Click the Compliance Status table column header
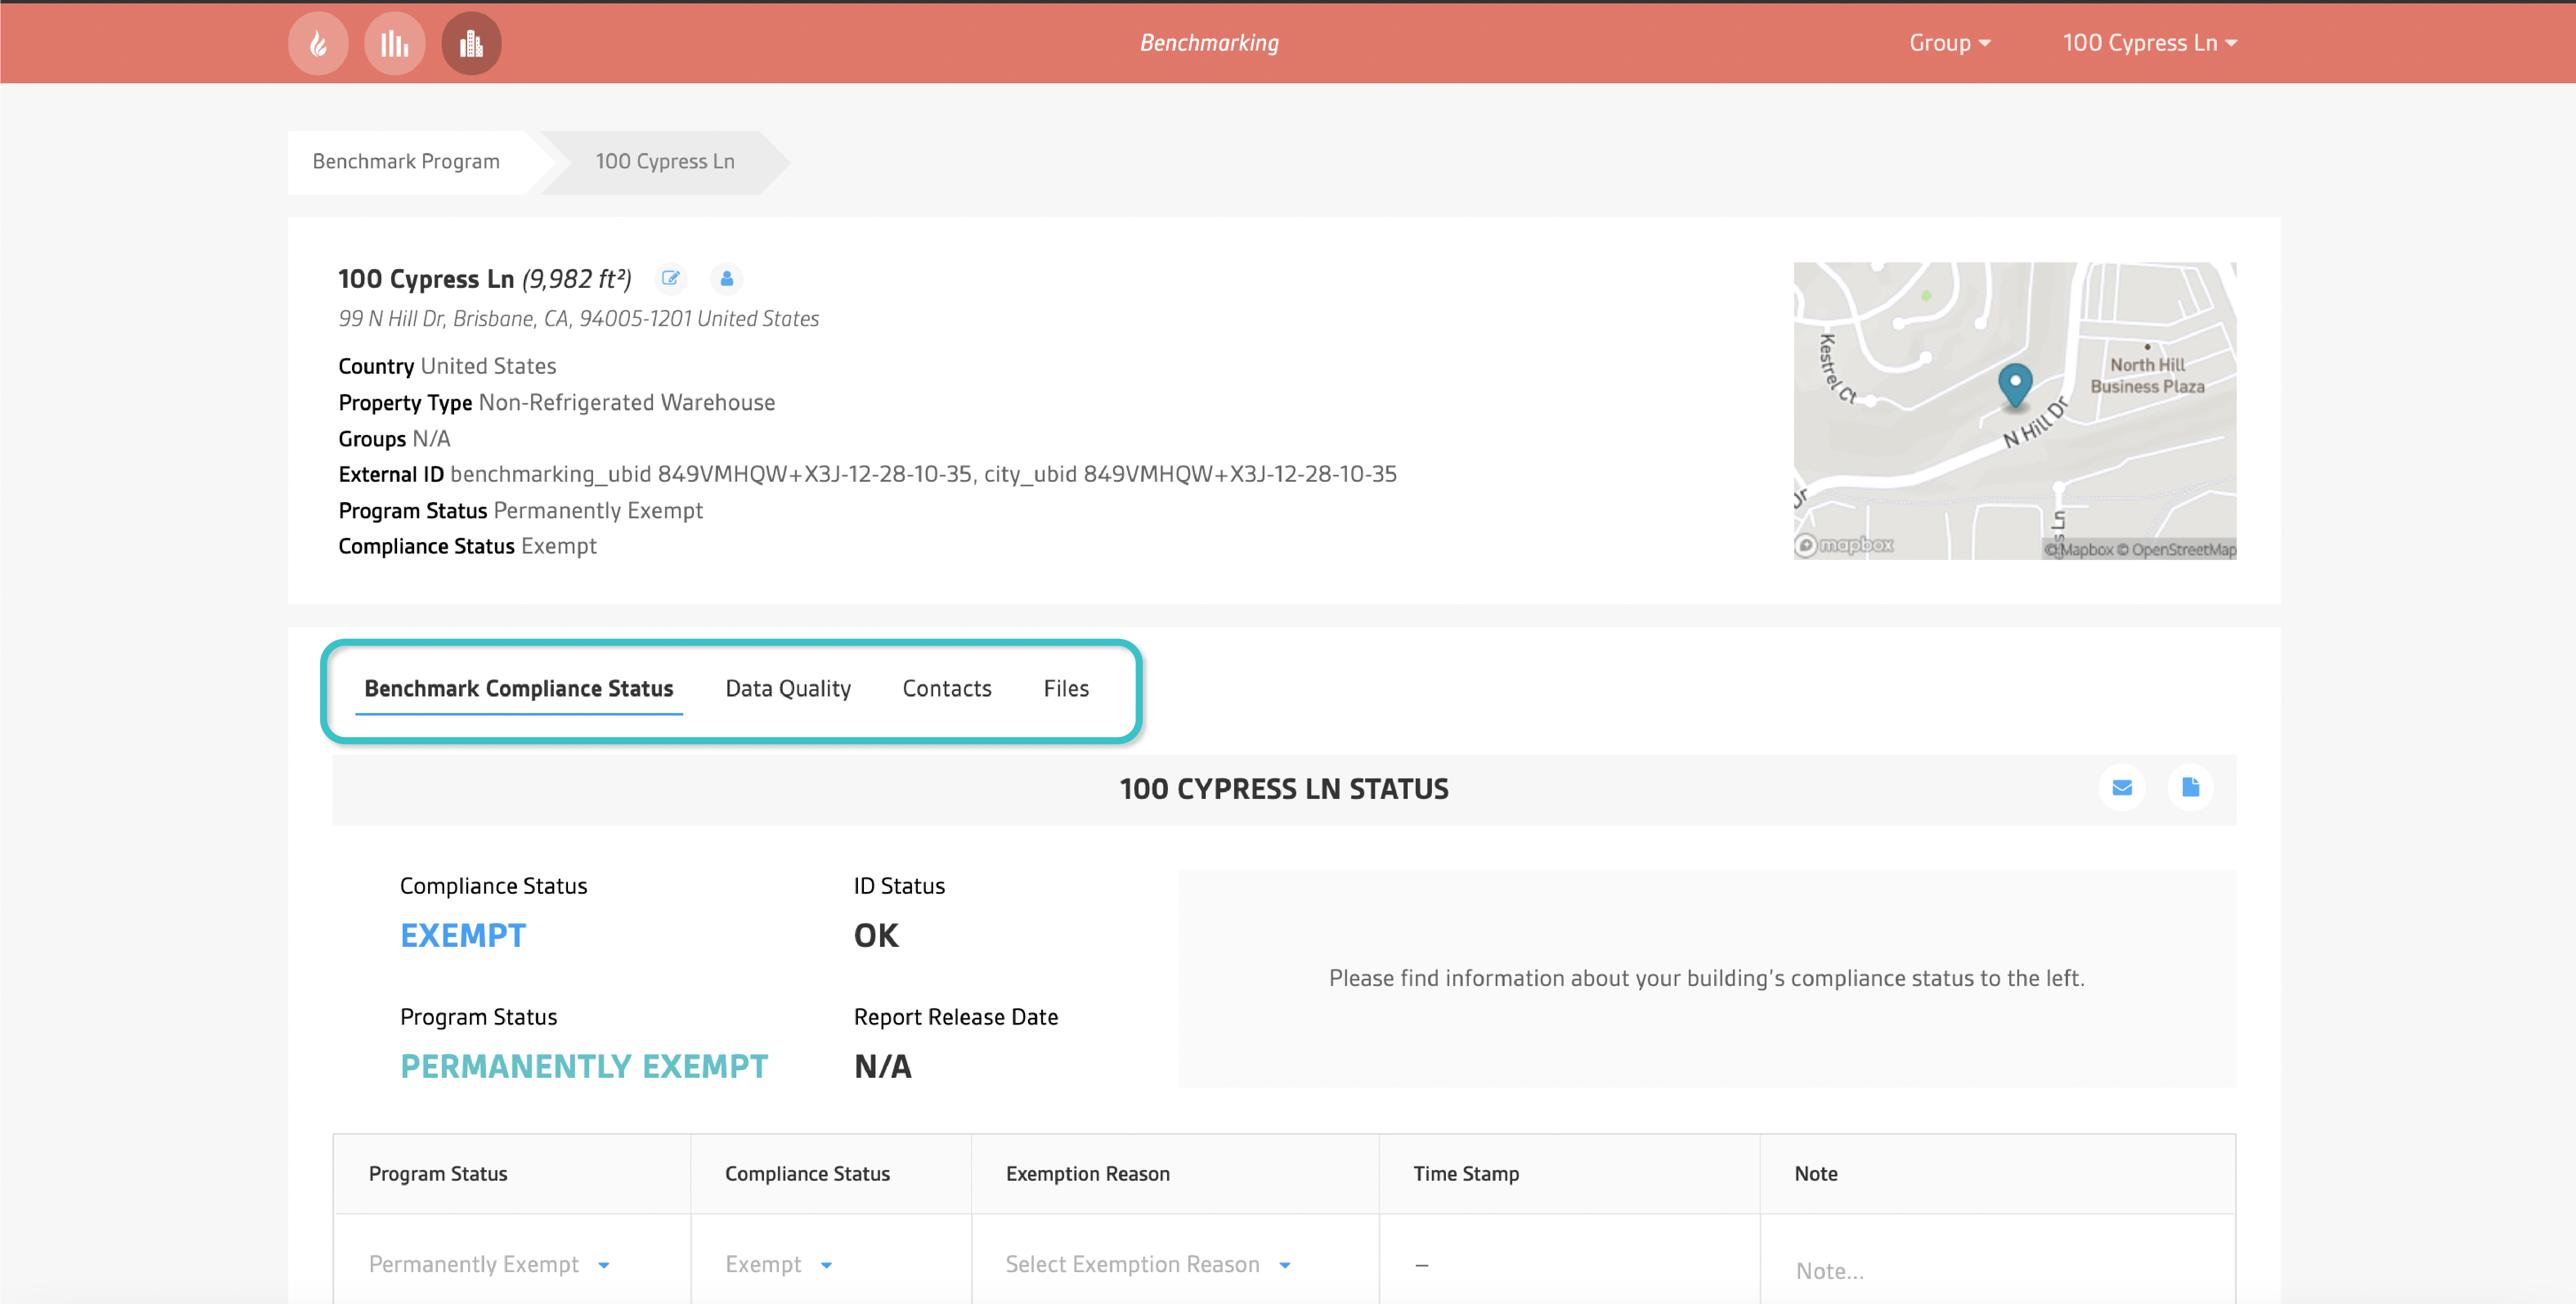This screenshot has width=2576, height=1304. tap(807, 1173)
